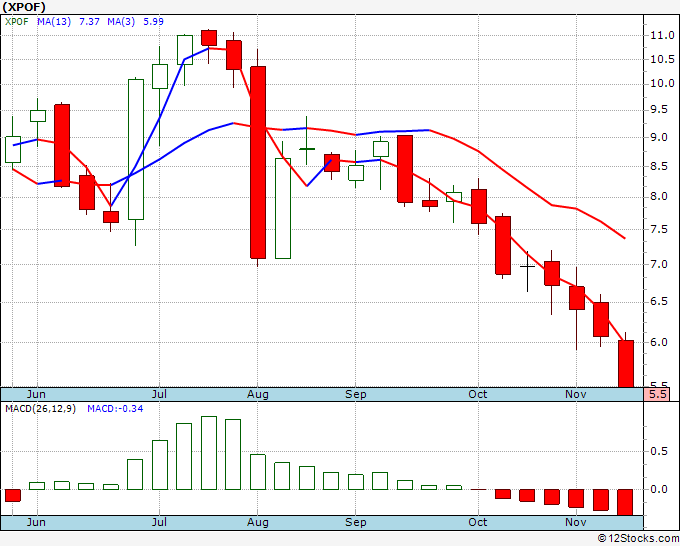Click the last red MACD histogram bar
680x546 pixels.
[x=625, y=502]
